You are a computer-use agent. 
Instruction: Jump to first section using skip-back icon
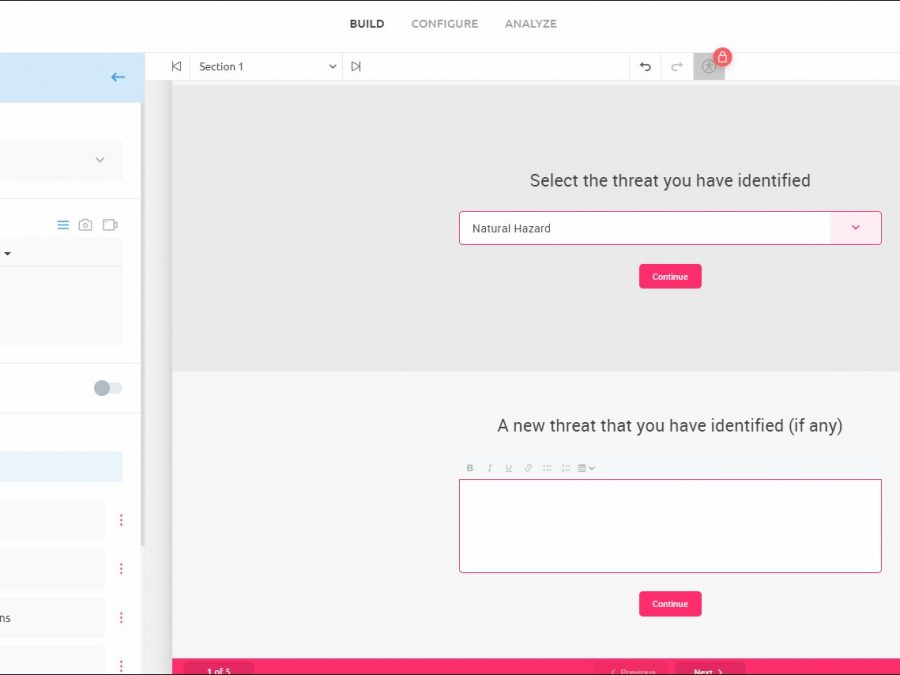point(176,67)
